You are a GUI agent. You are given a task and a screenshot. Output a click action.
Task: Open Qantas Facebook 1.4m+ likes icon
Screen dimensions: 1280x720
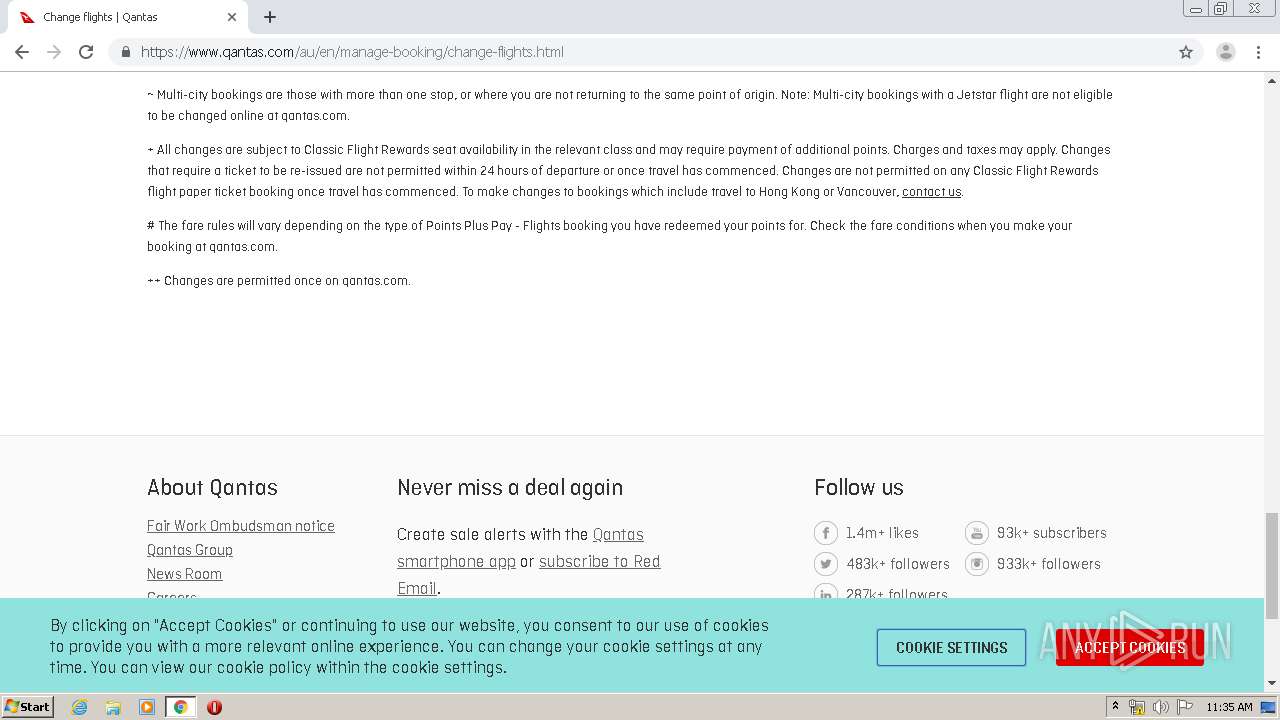pos(825,533)
